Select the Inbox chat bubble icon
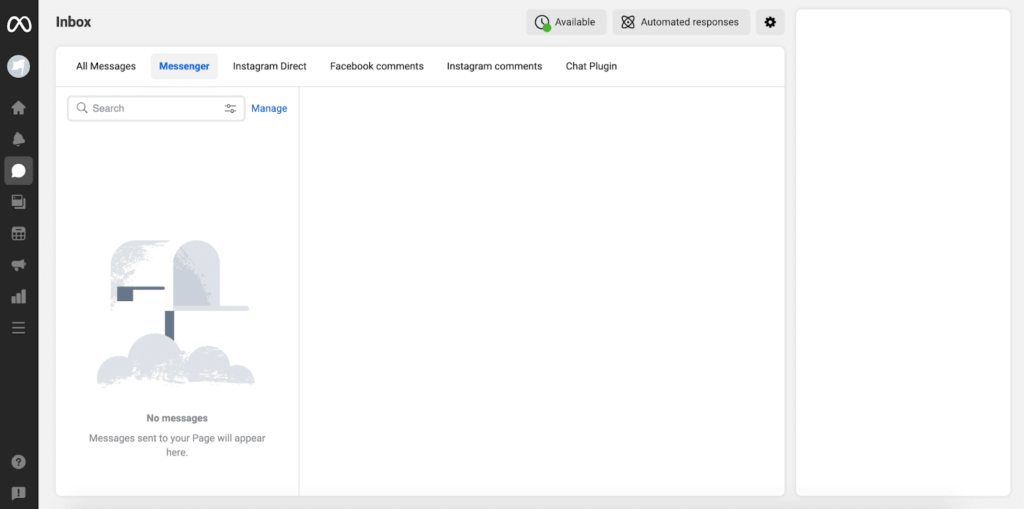The width and height of the screenshot is (1024, 509). click(18, 171)
